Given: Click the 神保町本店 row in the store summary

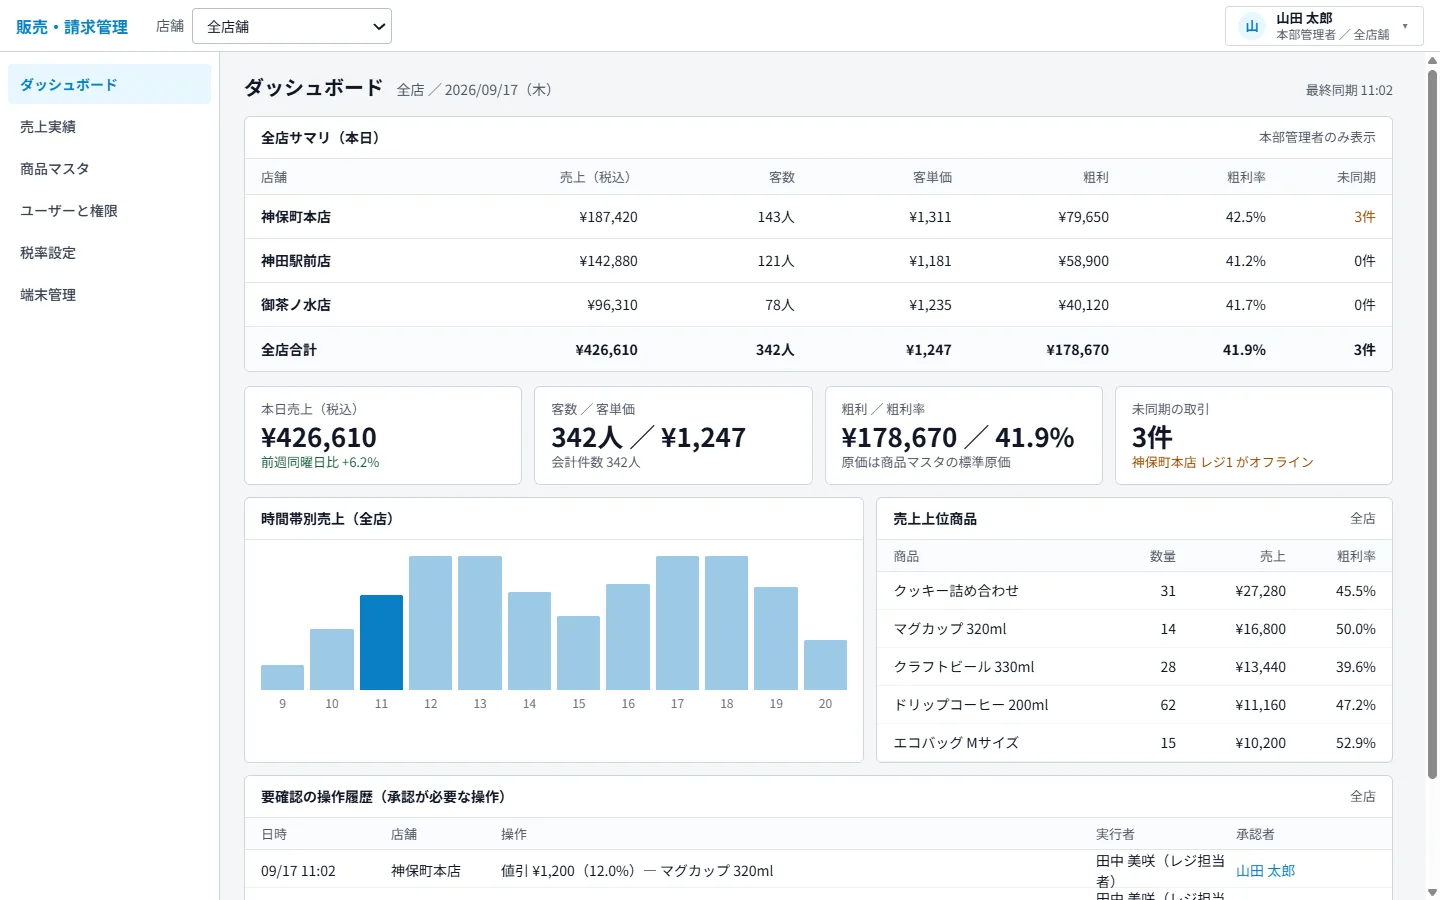Looking at the screenshot, I should point(818,216).
